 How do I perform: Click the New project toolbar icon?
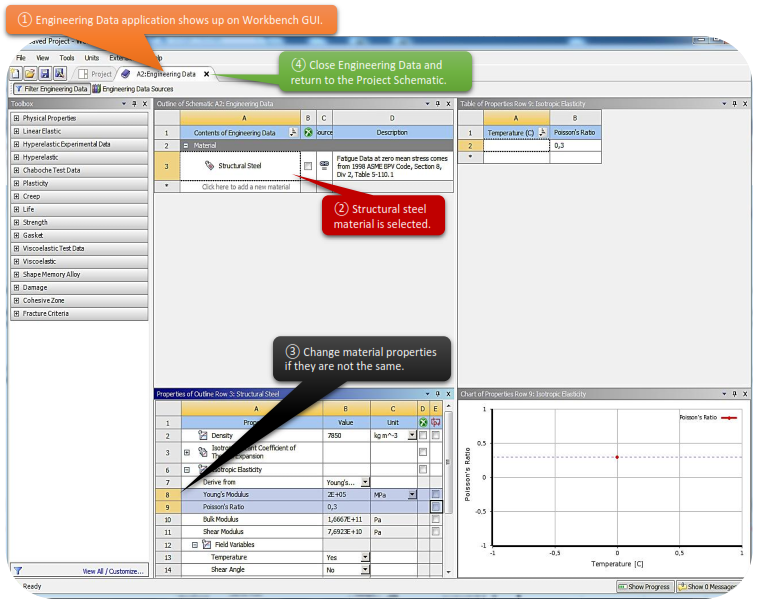pyautogui.click(x=17, y=74)
